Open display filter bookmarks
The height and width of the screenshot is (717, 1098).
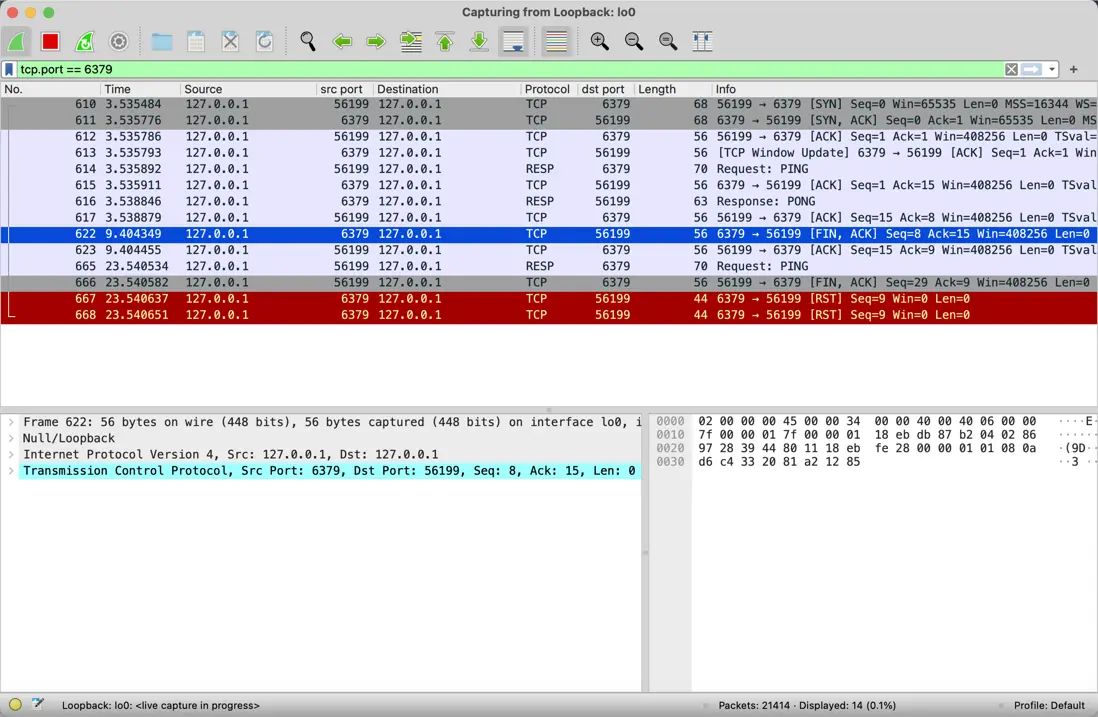click(11, 69)
